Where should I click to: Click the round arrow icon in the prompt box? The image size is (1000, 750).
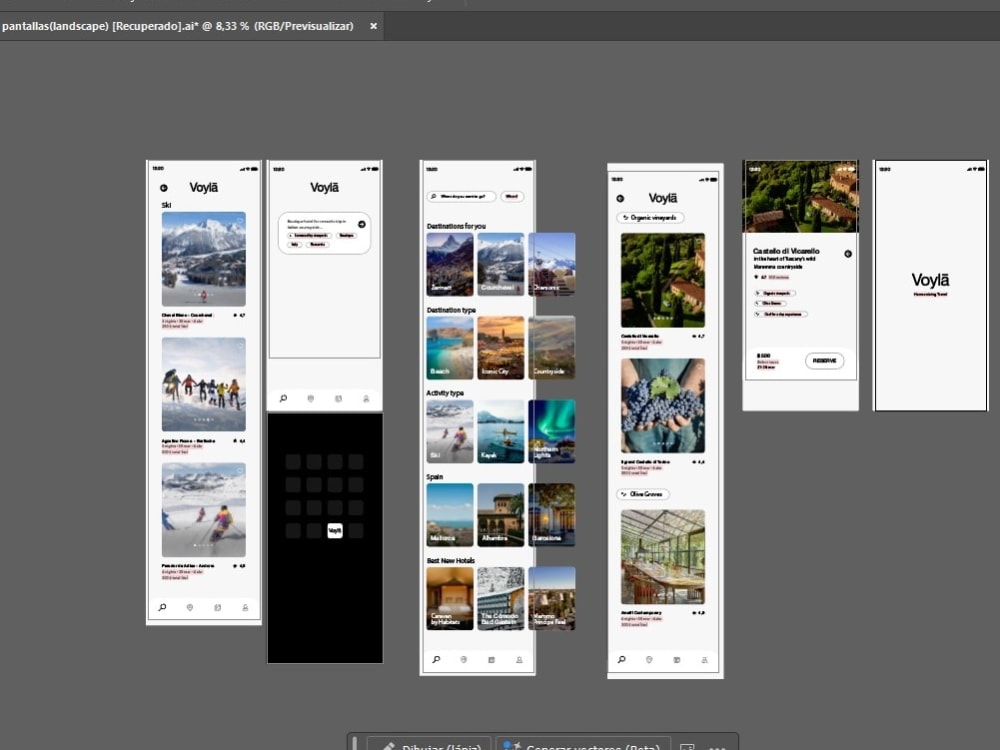[362, 224]
